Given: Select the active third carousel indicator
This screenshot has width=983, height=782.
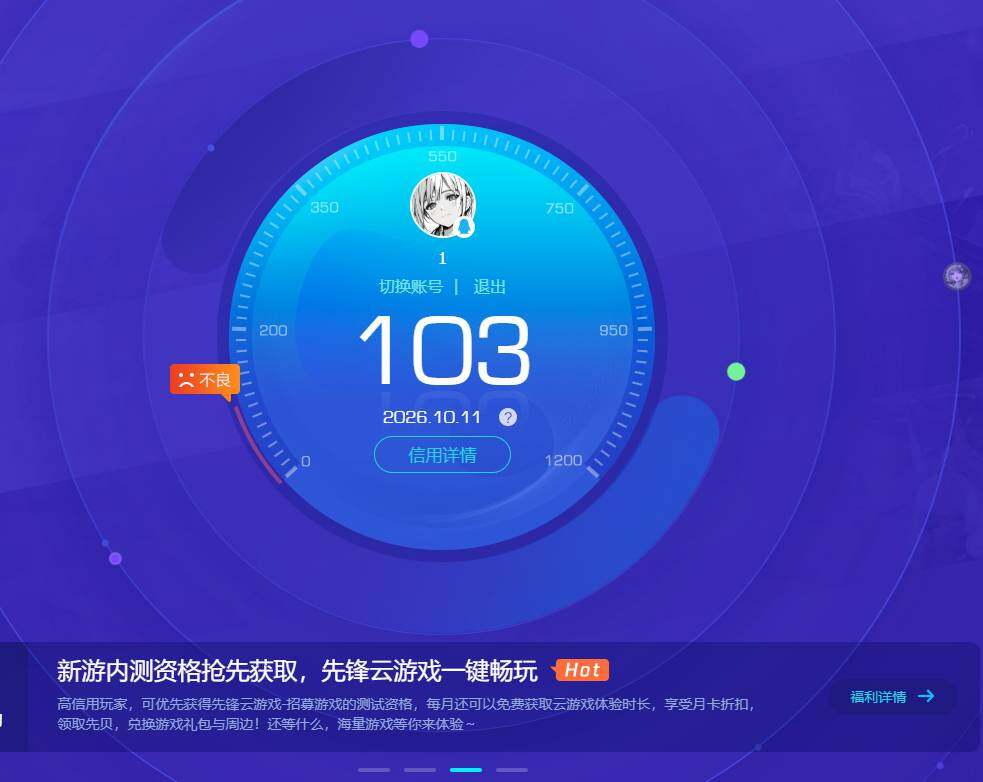Looking at the screenshot, I should point(466,769).
